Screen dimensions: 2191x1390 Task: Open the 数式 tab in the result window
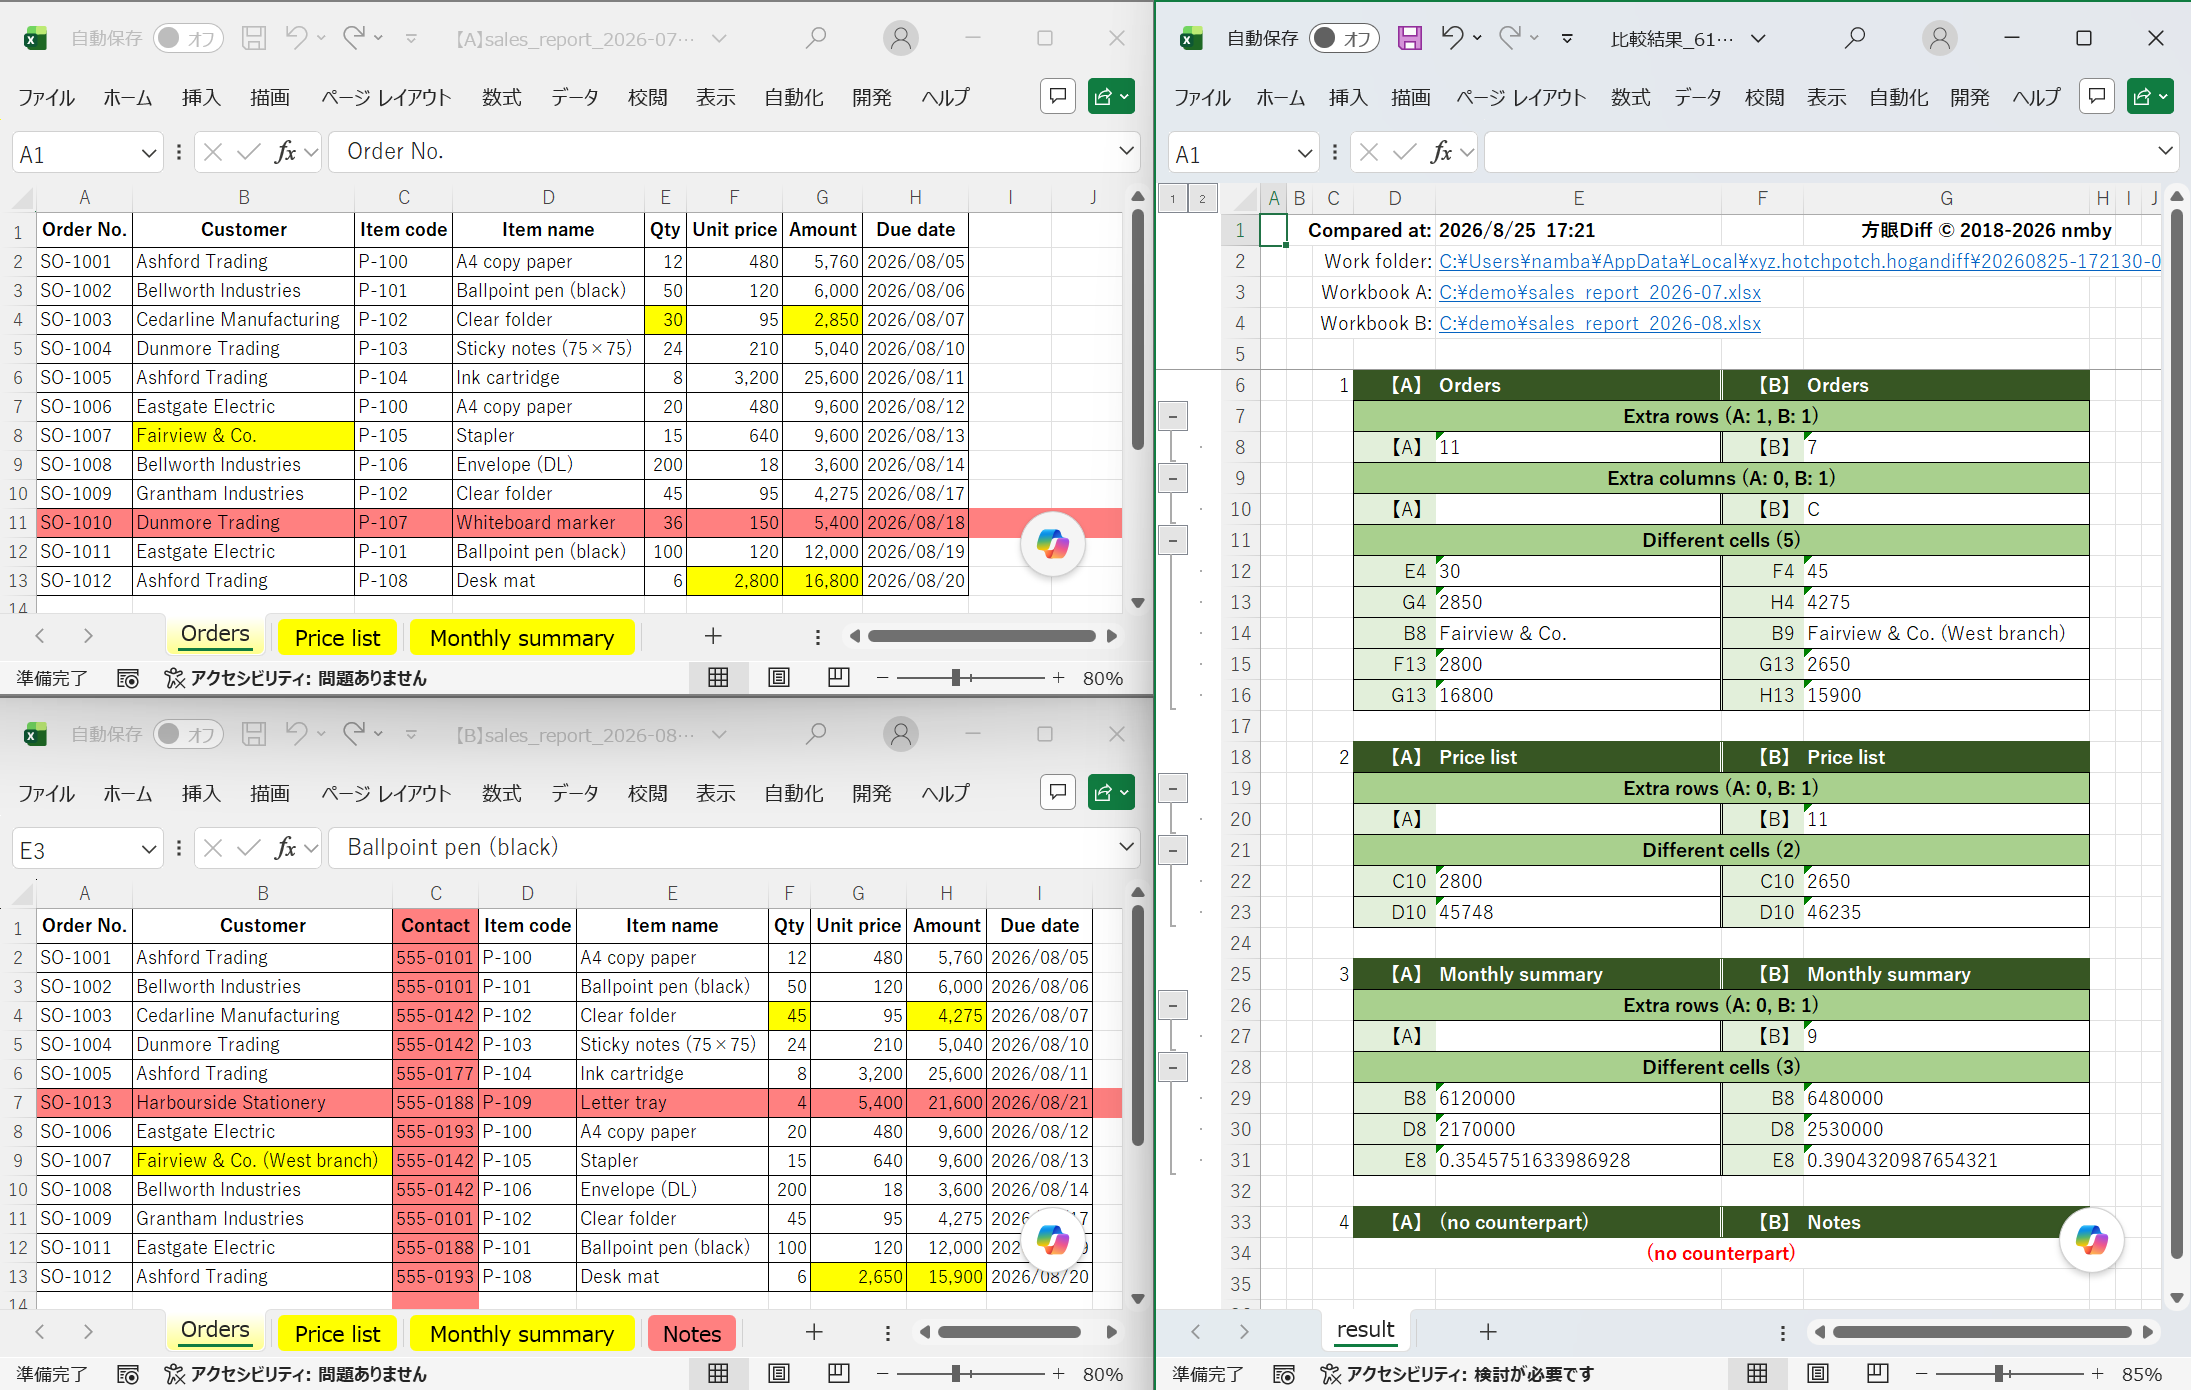tap(1631, 97)
